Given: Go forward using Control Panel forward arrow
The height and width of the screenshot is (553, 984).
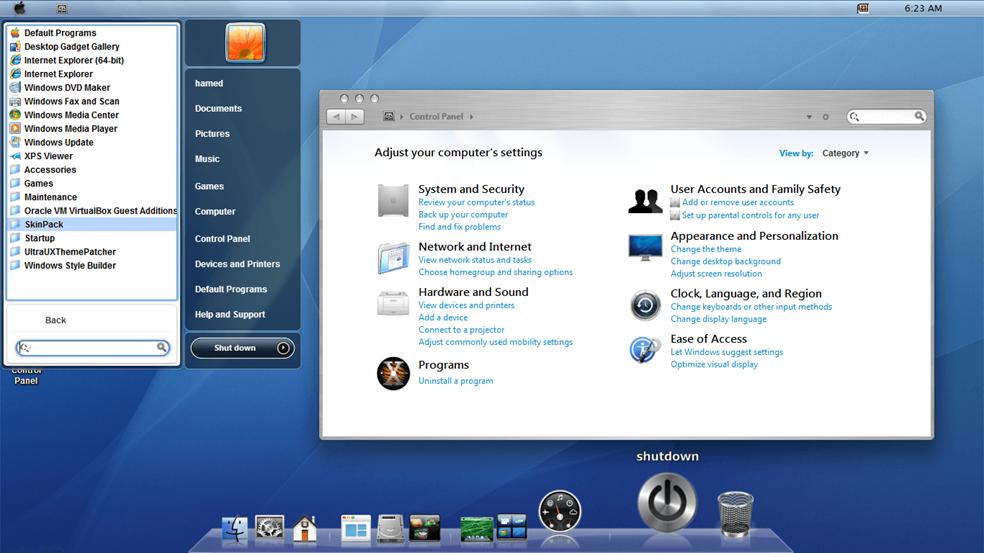Looking at the screenshot, I should click(x=355, y=116).
